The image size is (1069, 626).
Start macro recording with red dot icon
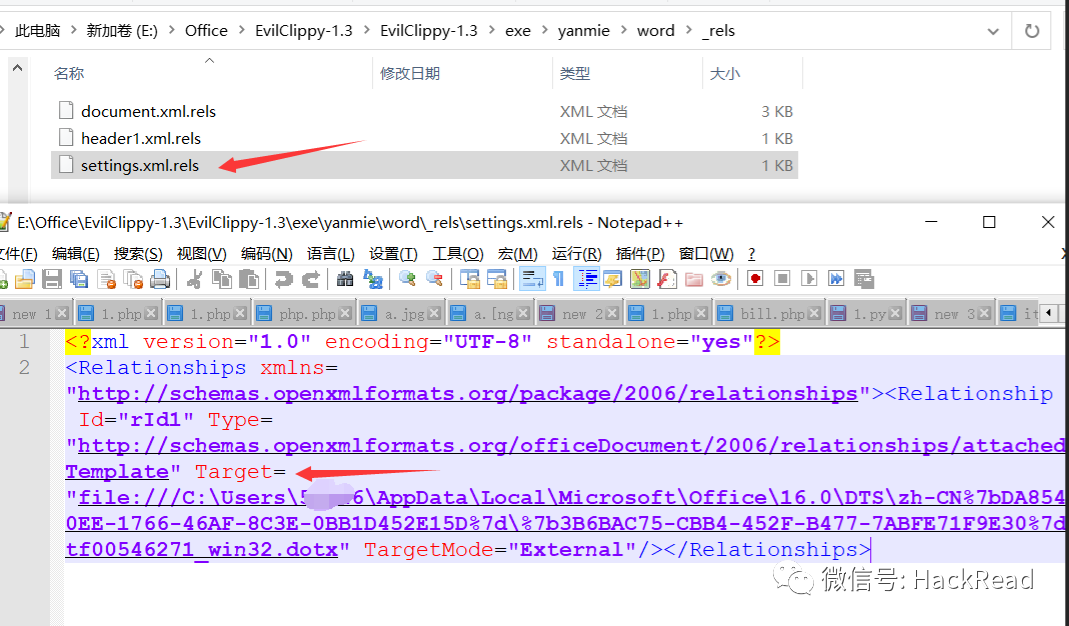(x=755, y=279)
